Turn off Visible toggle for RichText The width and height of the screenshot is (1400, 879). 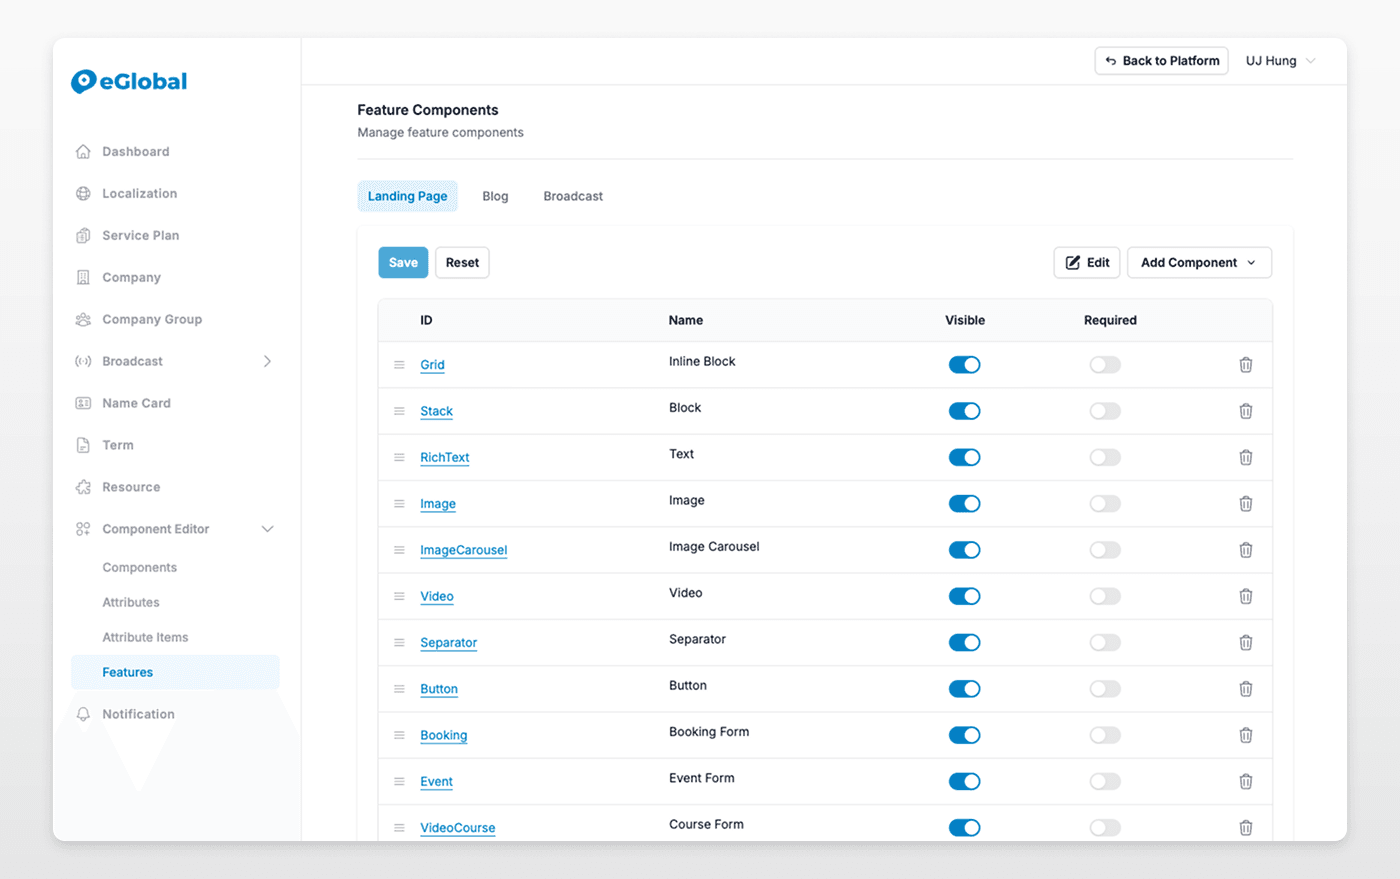964,457
